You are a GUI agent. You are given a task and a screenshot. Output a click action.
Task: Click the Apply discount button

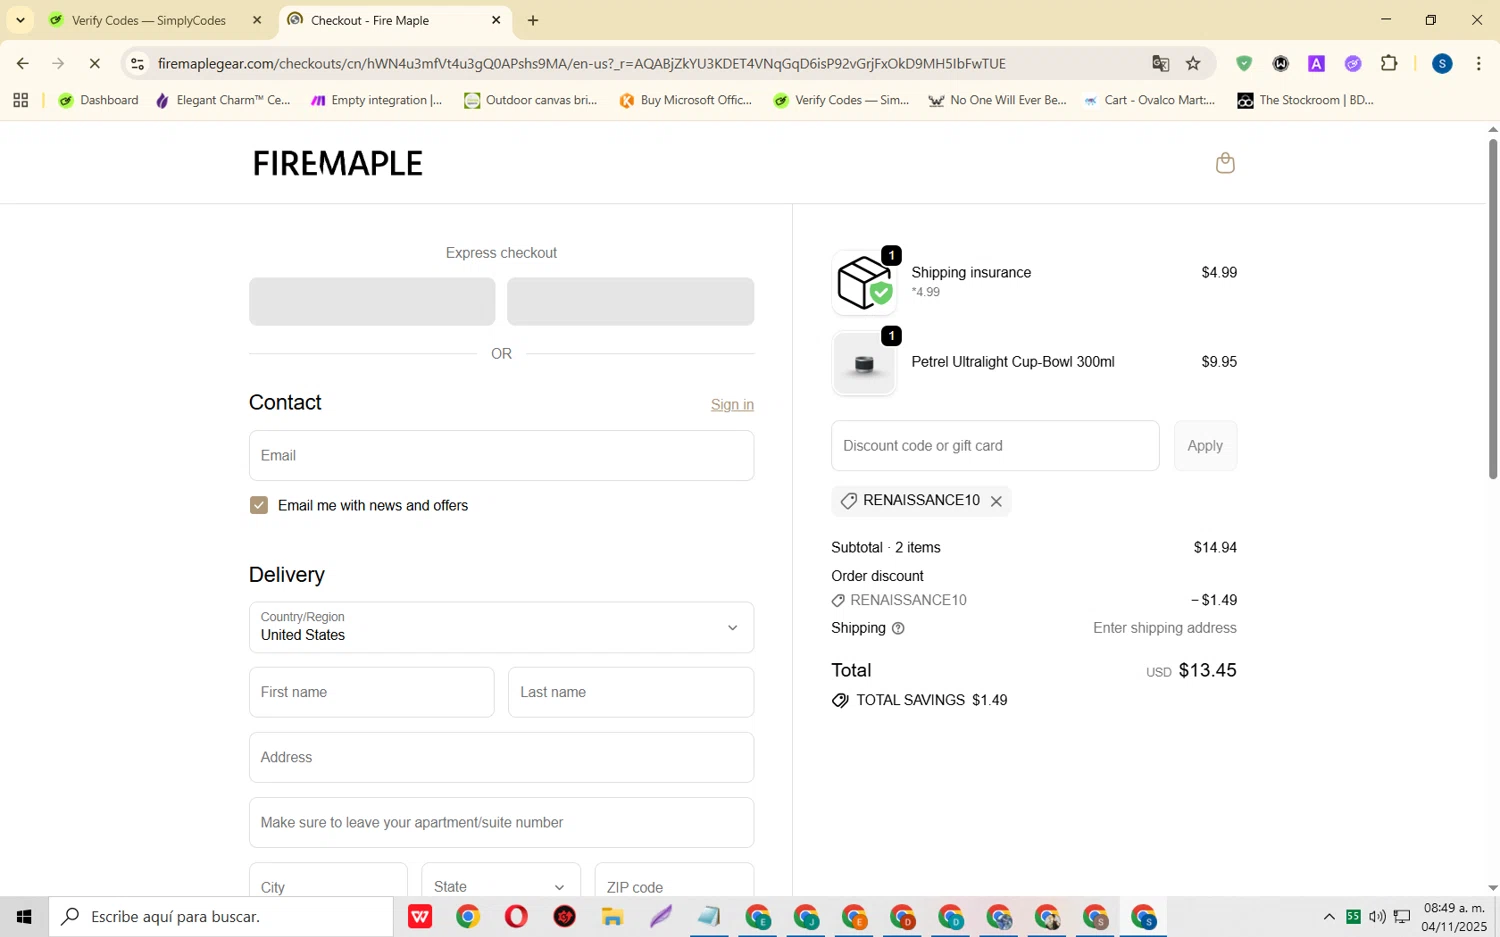click(x=1205, y=446)
